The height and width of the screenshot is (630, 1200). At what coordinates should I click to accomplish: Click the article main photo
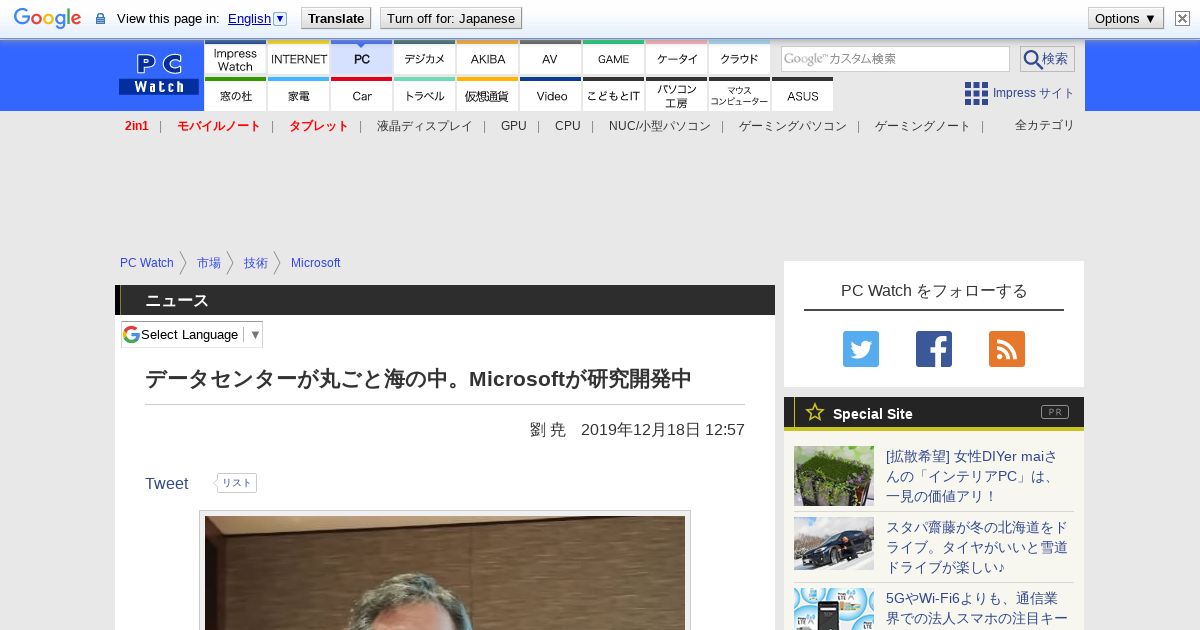pos(445,572)
